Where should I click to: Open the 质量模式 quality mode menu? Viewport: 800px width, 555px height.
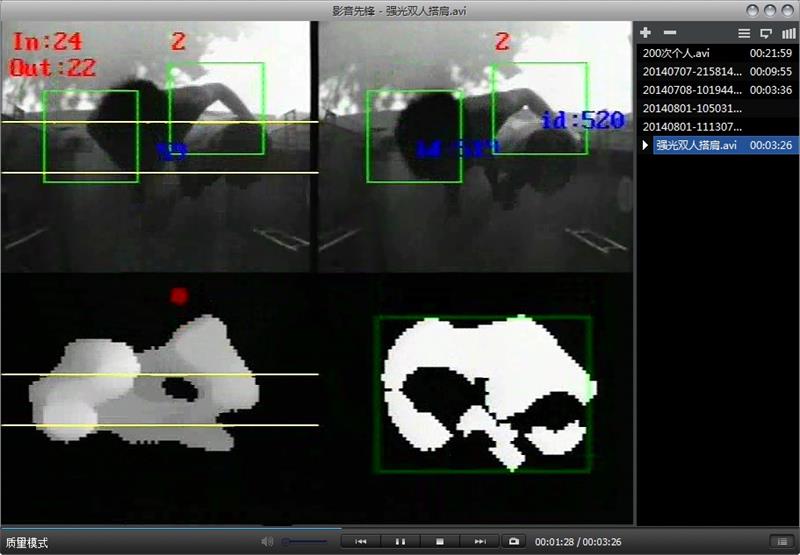pos(27,542)
